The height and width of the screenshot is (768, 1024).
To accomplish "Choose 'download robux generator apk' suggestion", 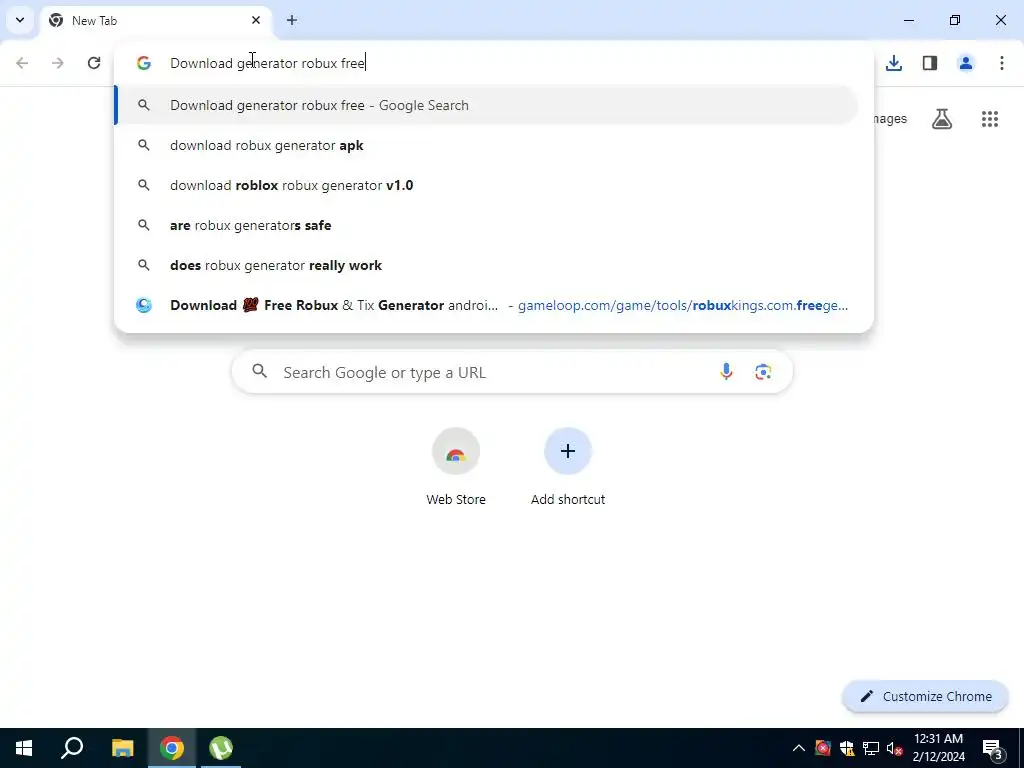I will [487, 145].
